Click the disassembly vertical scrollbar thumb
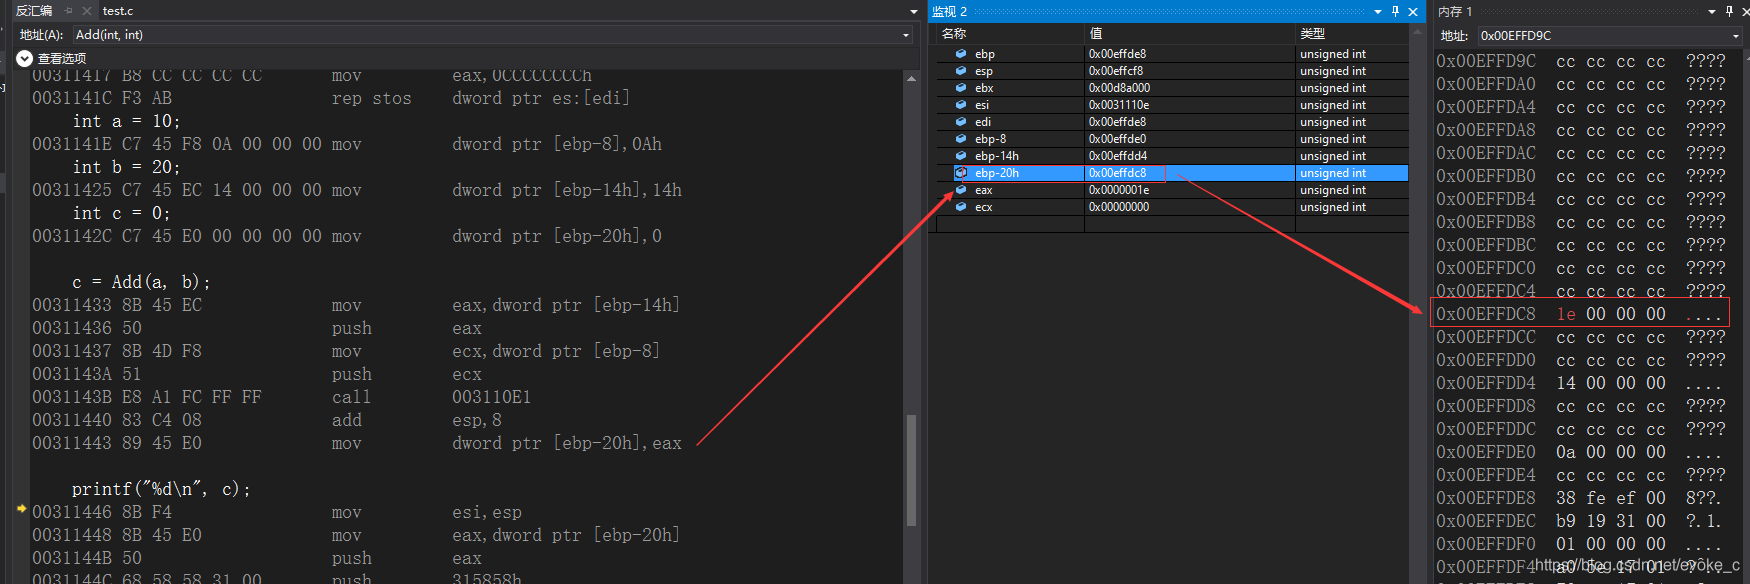This screenshot has width=1750, height=584. click(x=911, y=470)
